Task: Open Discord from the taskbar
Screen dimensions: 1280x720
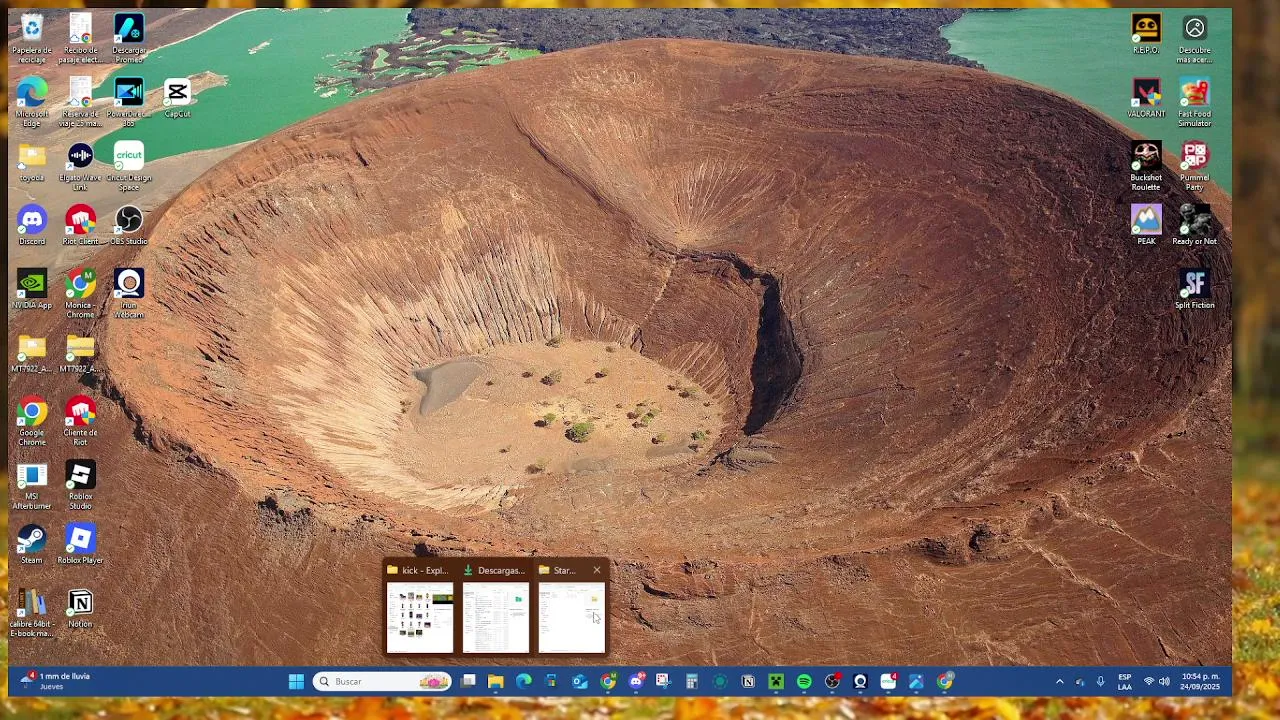Action: pyautogui.click(x=636, y=682)
